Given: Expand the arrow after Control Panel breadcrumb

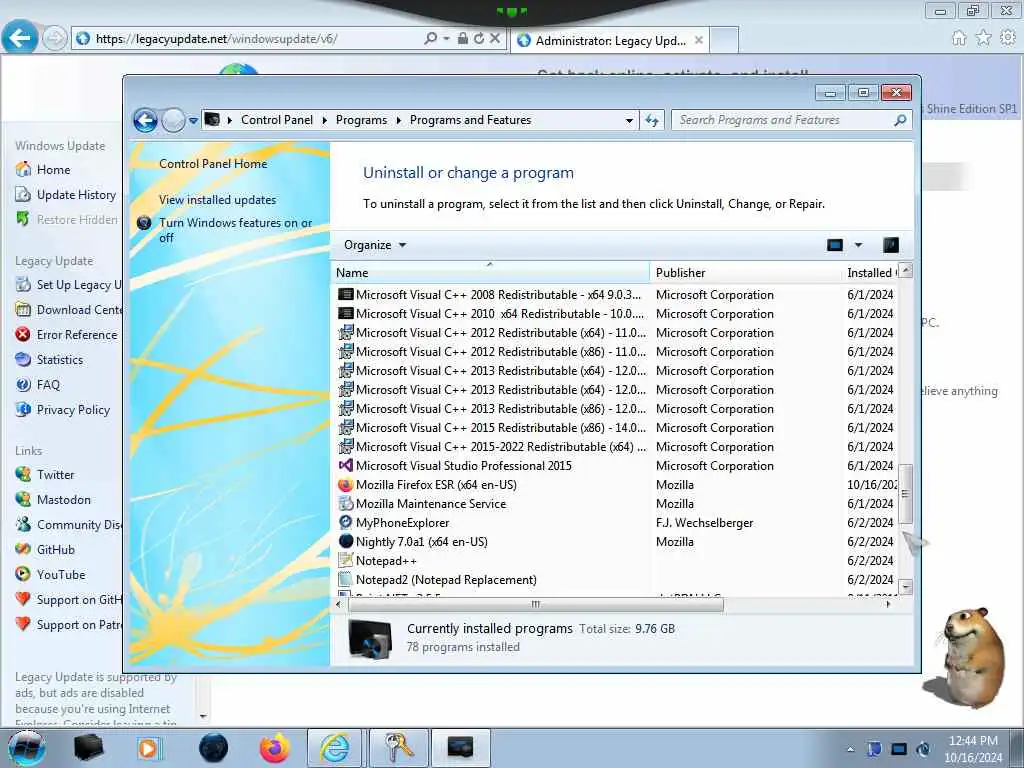Looking at the screenshot, I should tap(325, 120).
